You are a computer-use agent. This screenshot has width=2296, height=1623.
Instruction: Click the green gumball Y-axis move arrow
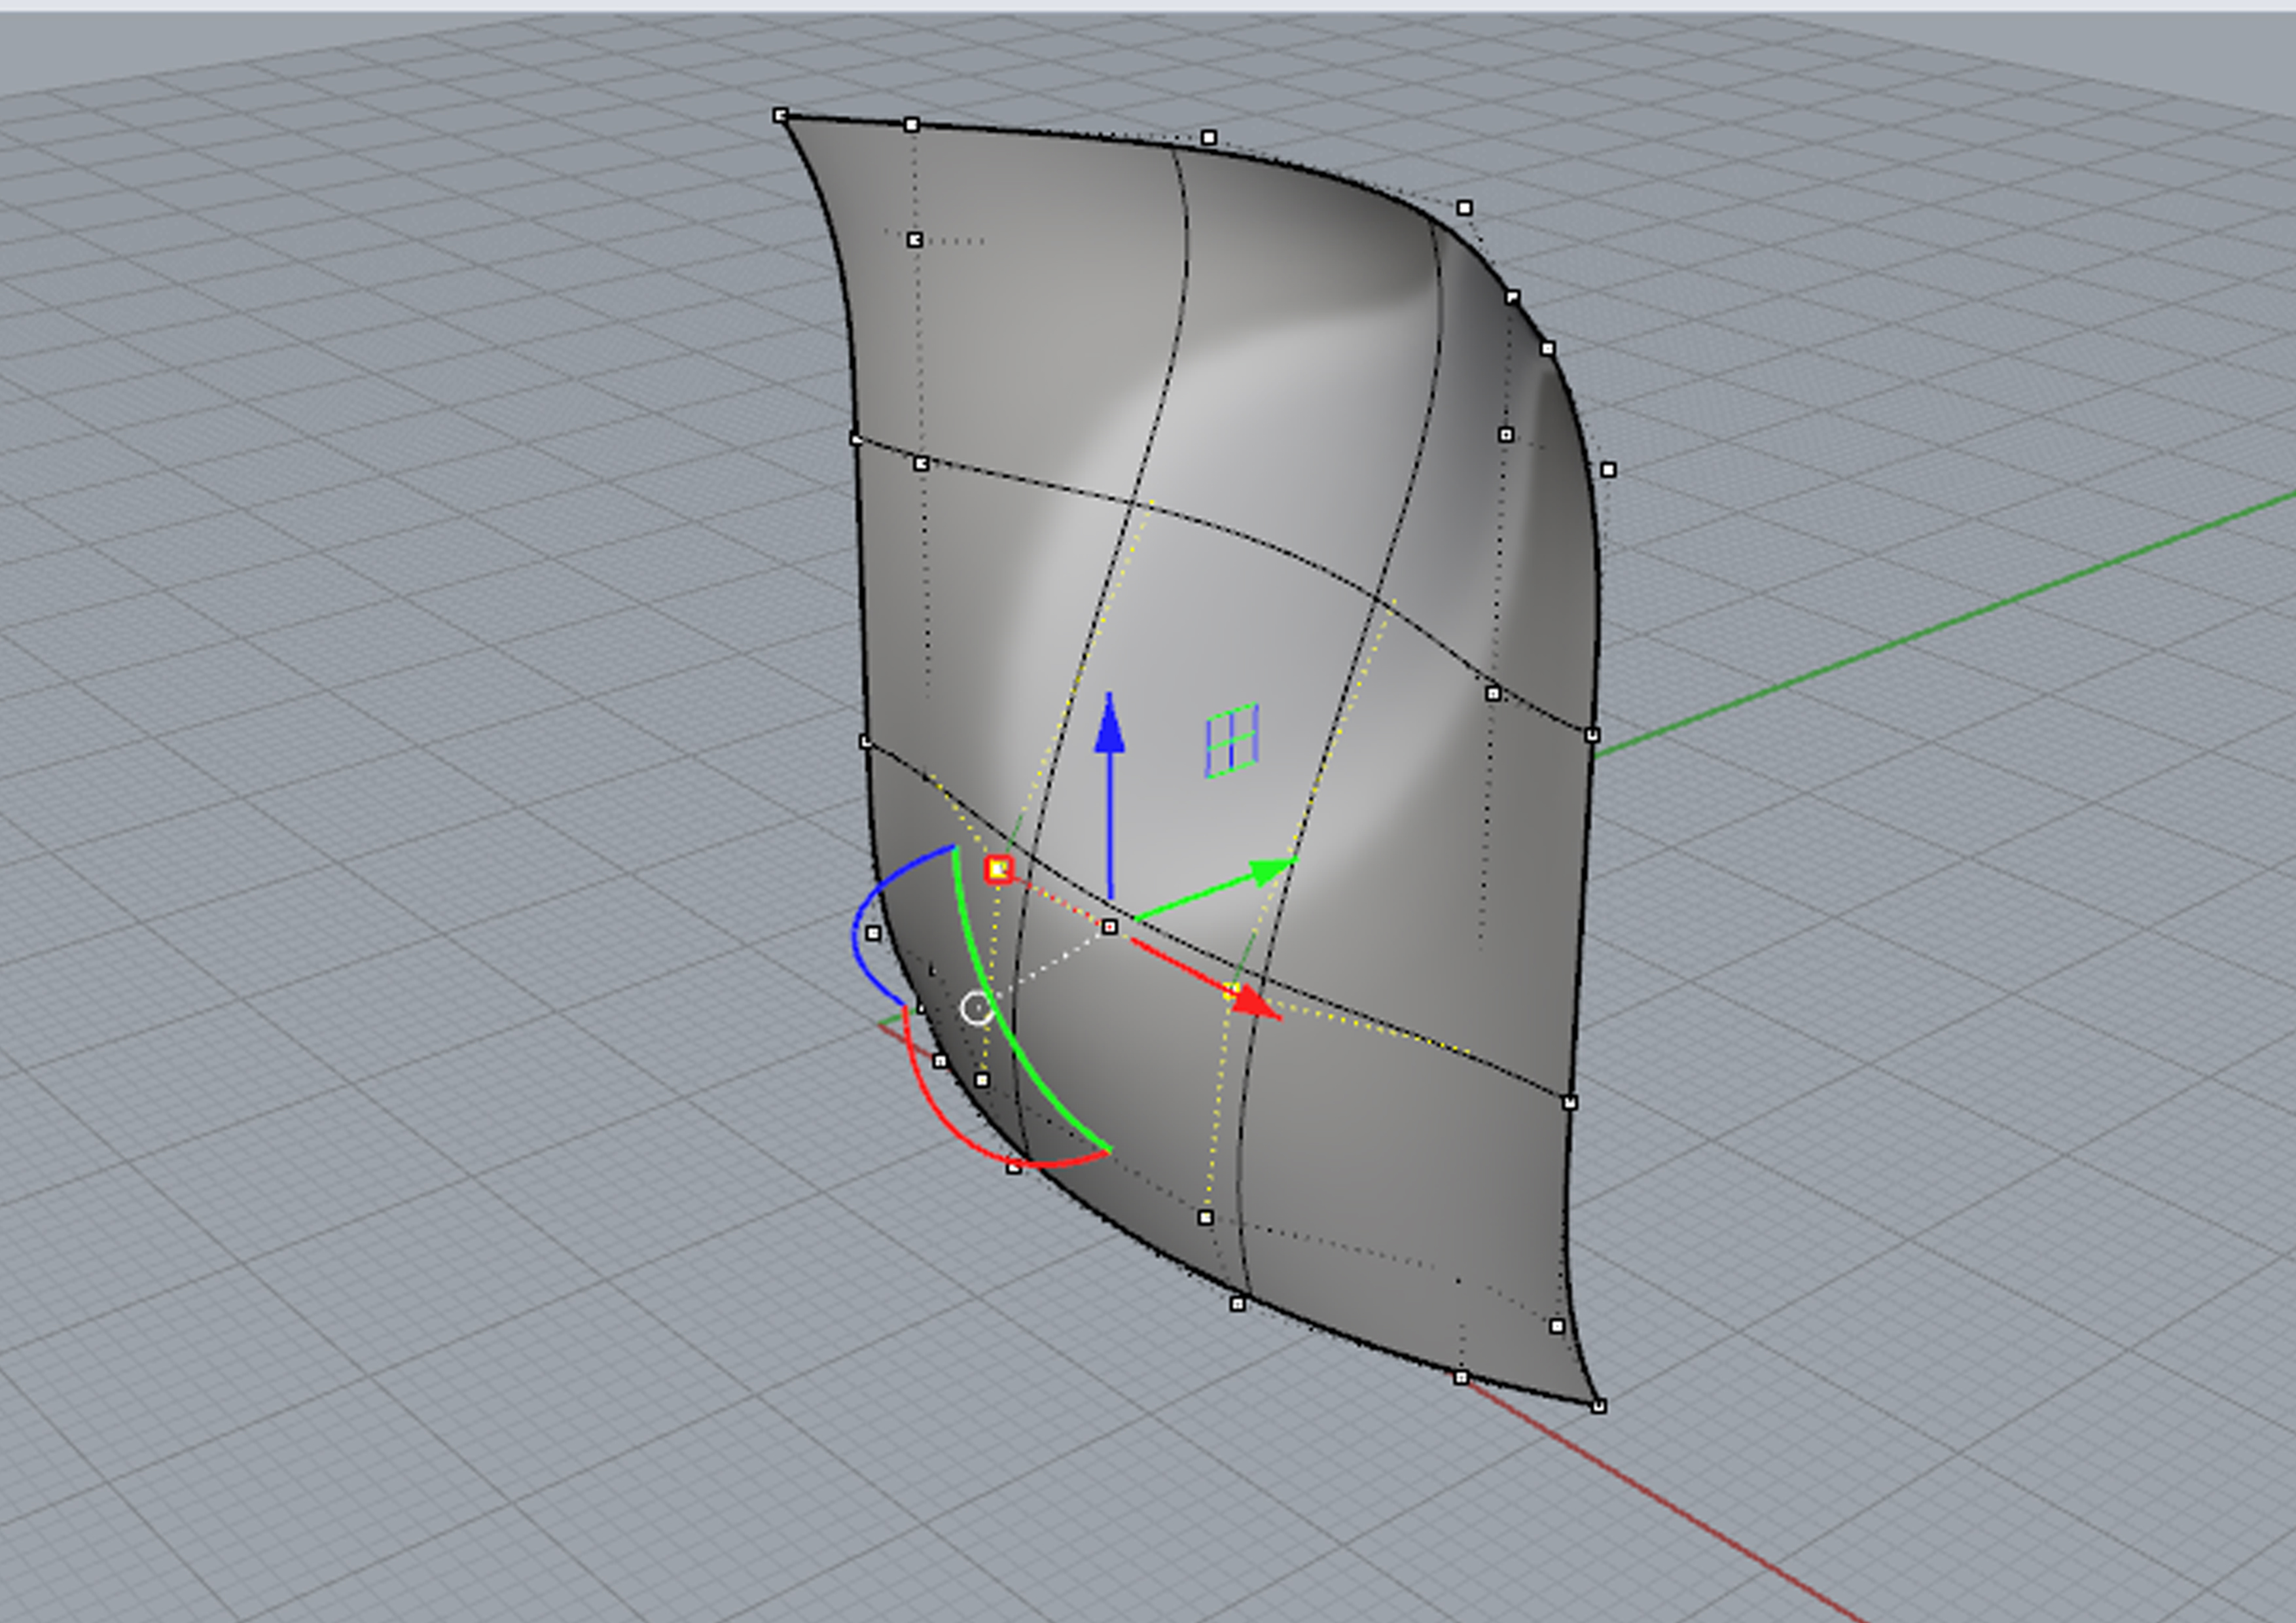click(x=1216, y=888)
